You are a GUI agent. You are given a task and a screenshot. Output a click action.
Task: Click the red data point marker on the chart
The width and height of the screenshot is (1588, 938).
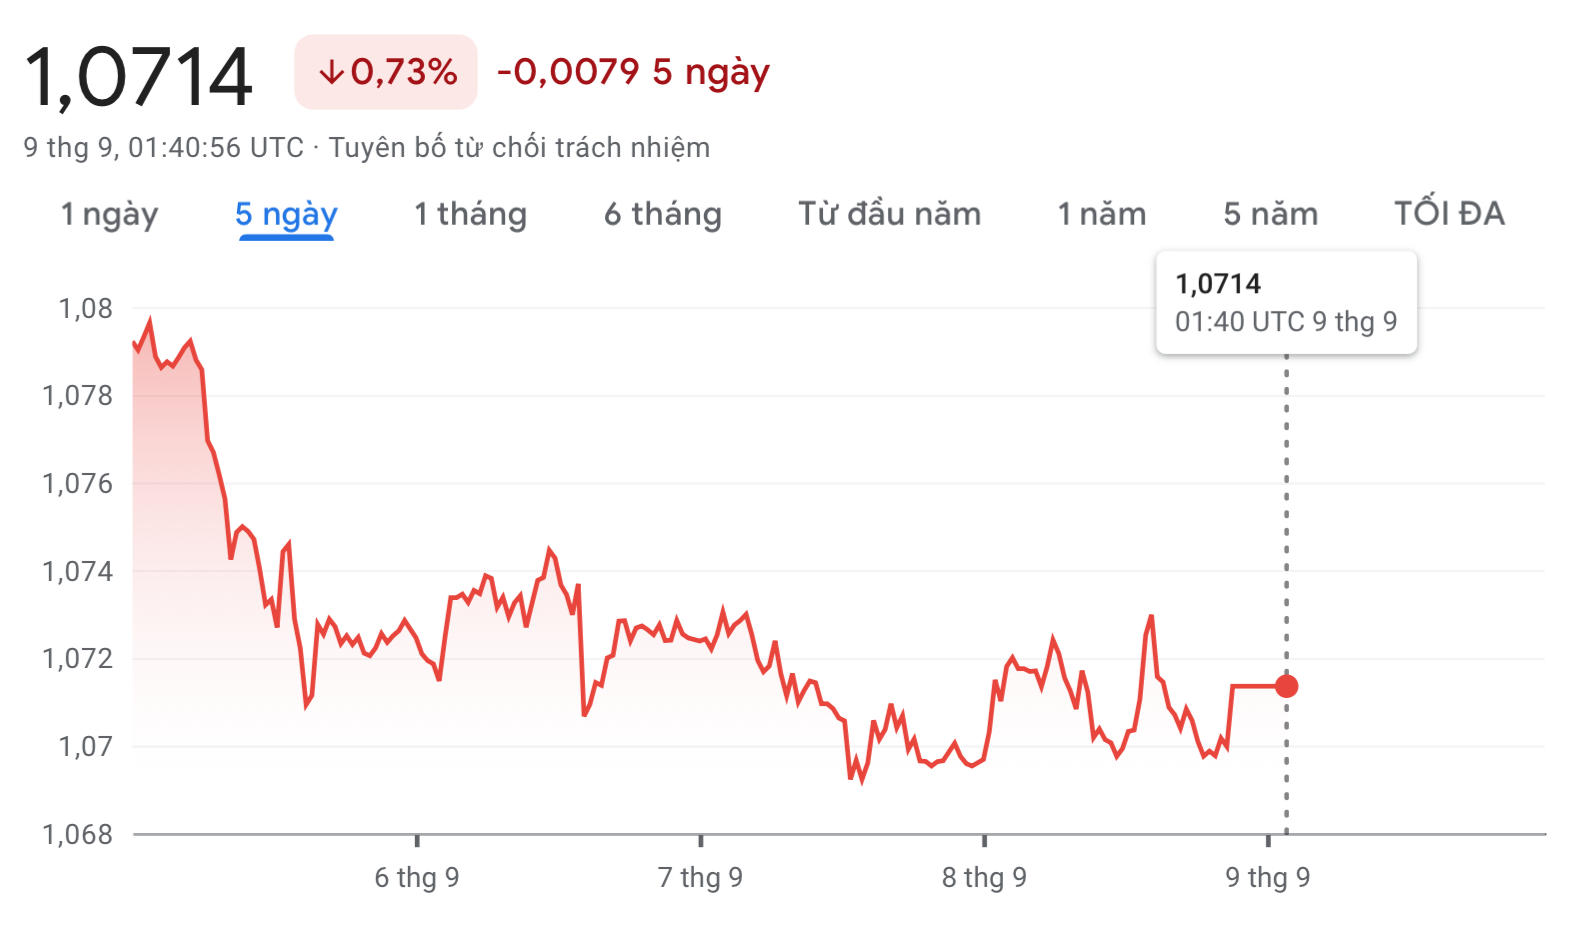coord(1287,686)
